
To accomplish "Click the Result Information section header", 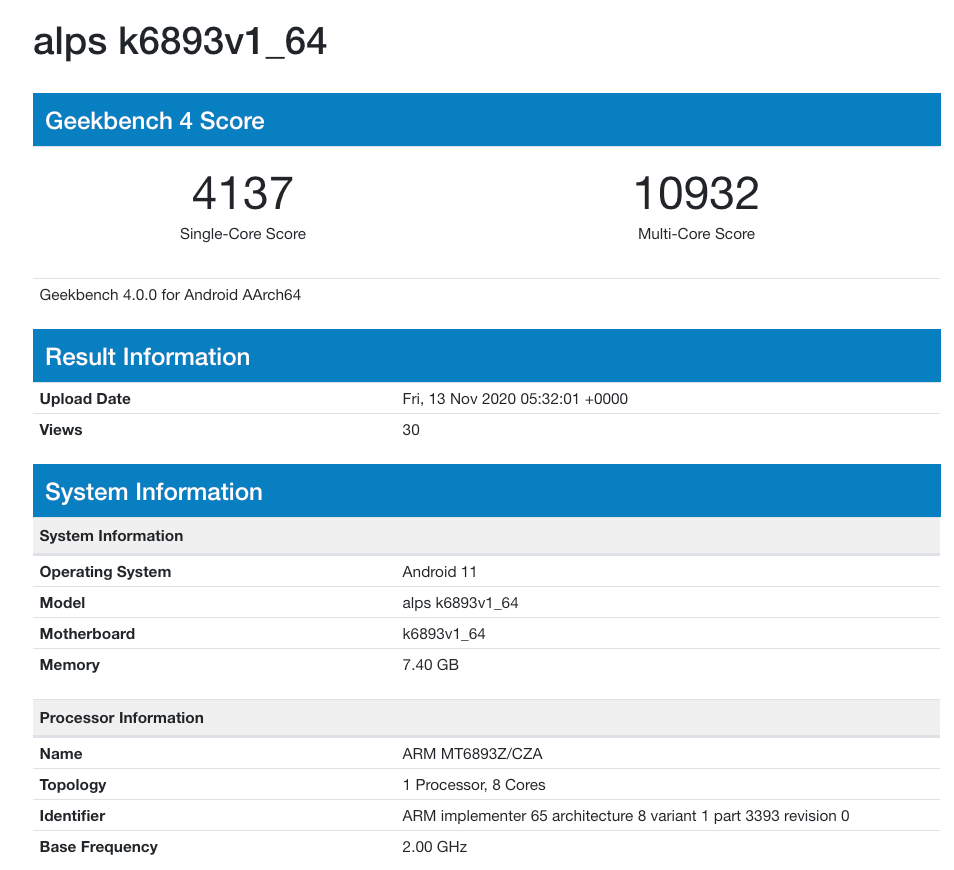I will coord(487,356).
